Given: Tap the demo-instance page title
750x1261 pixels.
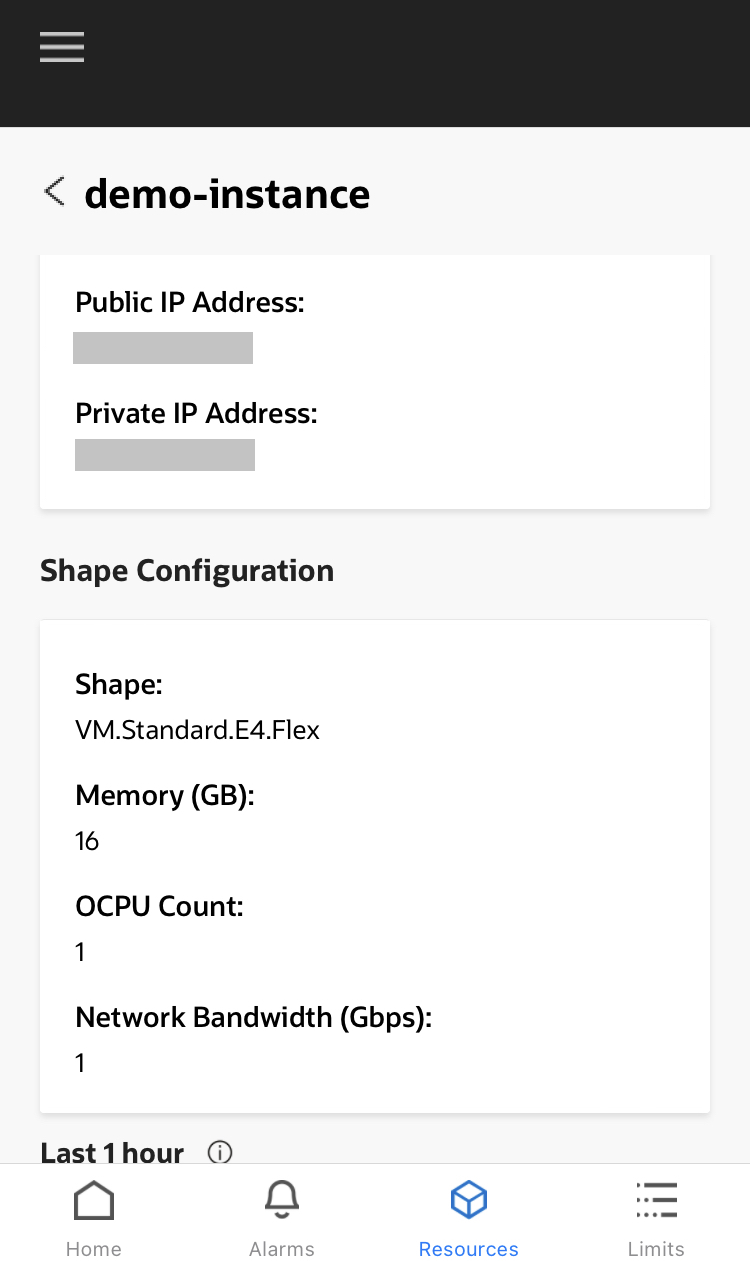Looking at the screenshot, I should [x=227, y=193].
